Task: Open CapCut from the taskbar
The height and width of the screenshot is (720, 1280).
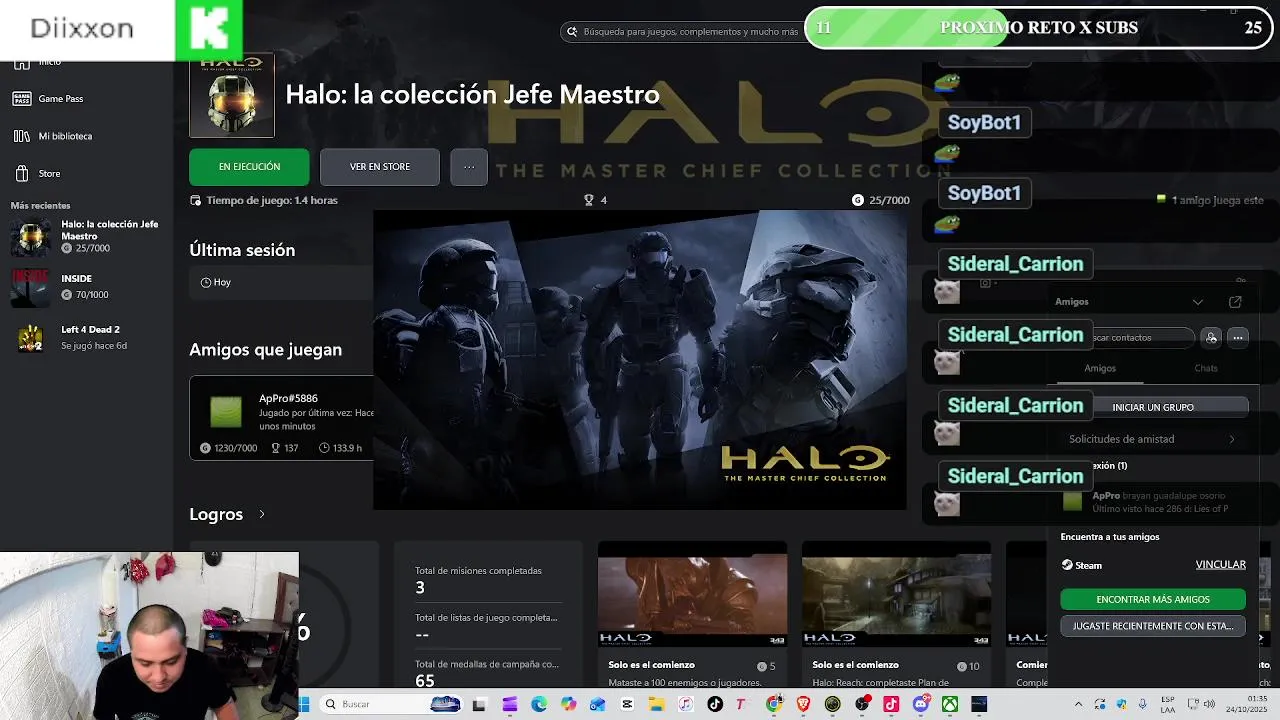Action: point(627,704)
